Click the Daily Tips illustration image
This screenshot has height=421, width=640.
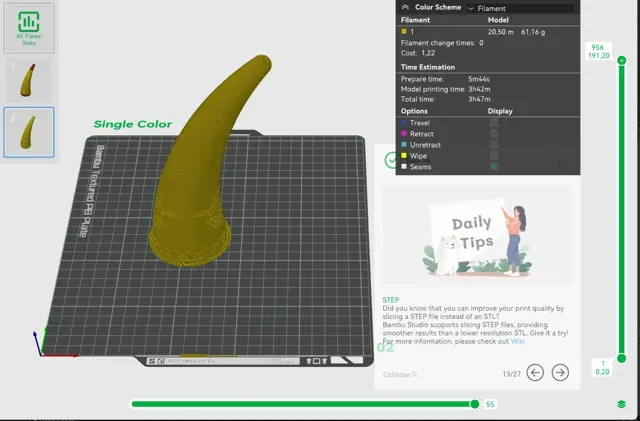pyautogui.click(x=477, y=235)
